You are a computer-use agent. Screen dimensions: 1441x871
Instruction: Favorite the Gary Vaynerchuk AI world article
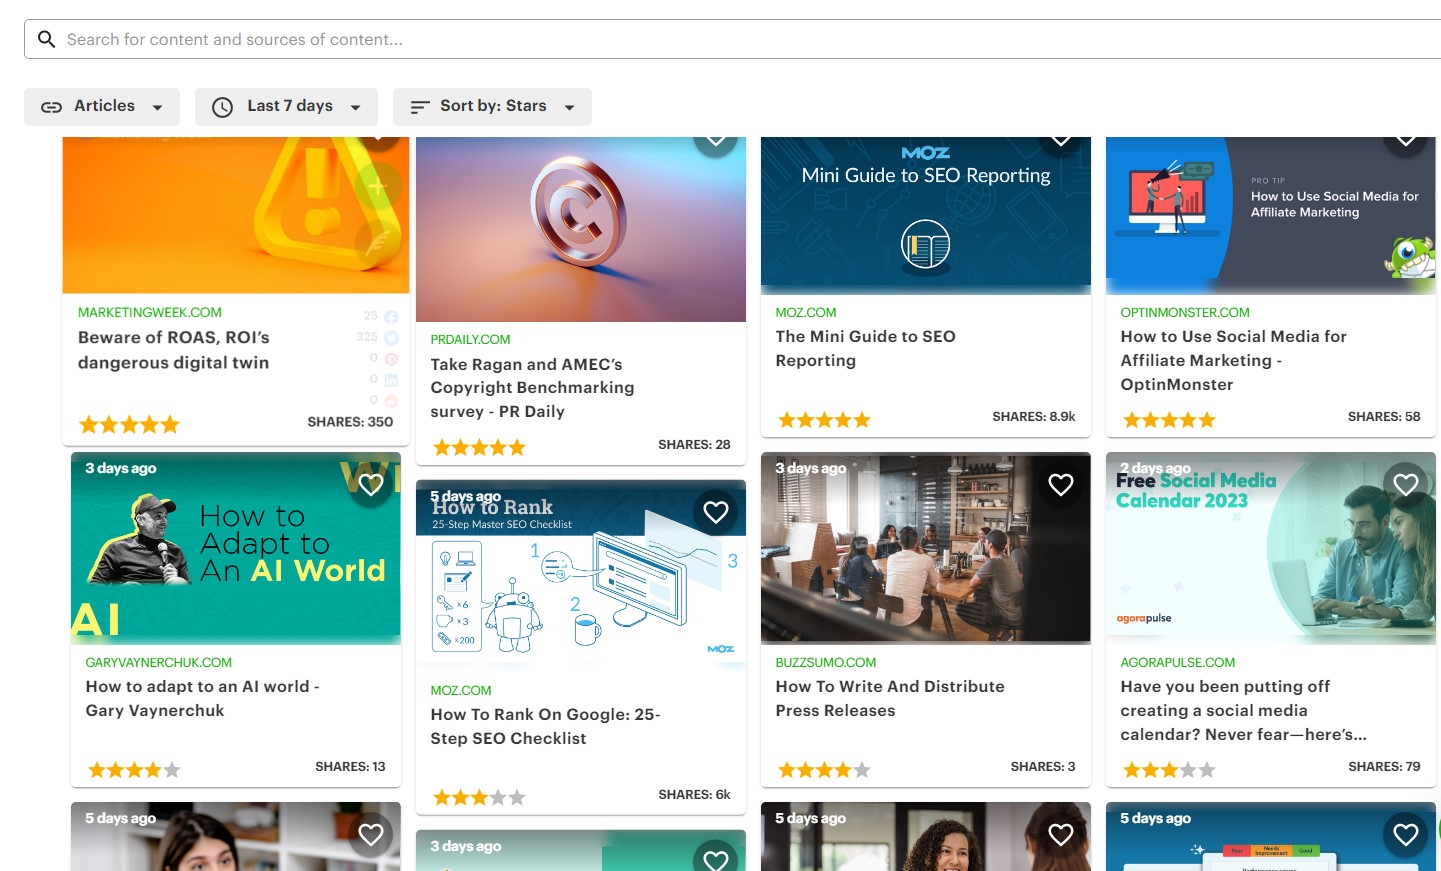(371, 485)
